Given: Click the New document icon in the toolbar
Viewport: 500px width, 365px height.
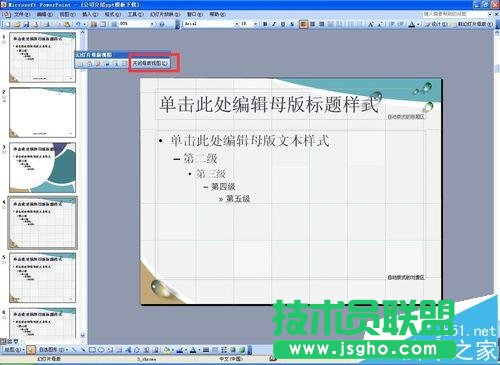Looking at the screenshot, I should pos(7,24).
